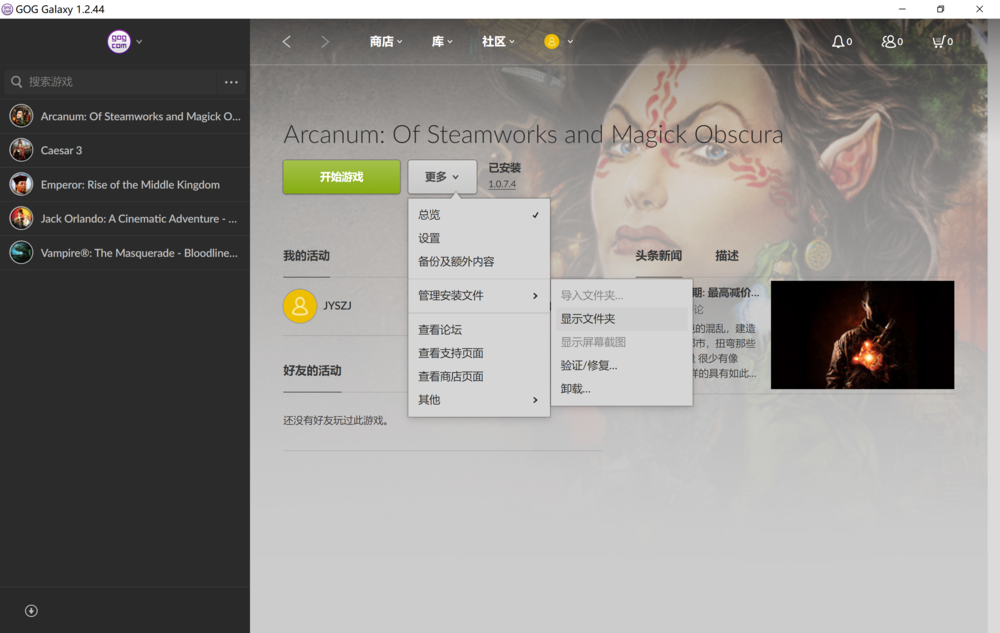
Task: Click the Jack Orlando game icon
Action: tap(21, 219)
